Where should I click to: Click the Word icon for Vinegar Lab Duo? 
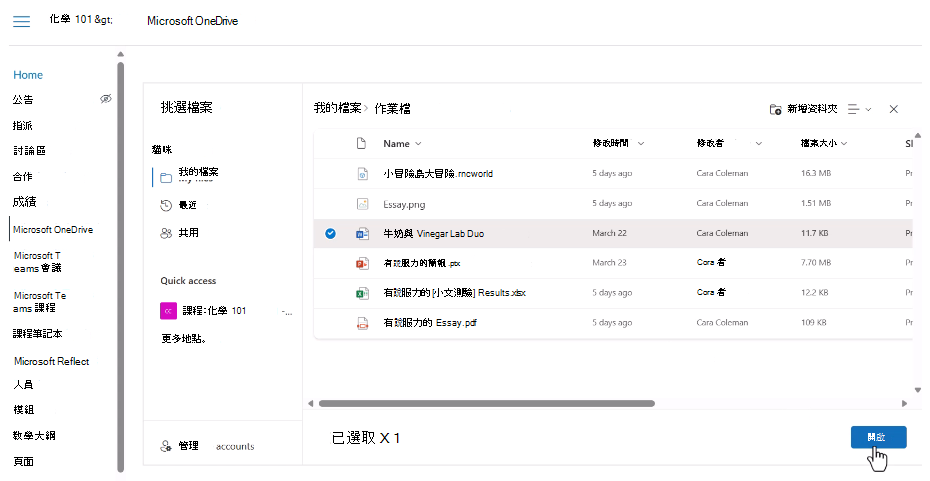362,234
